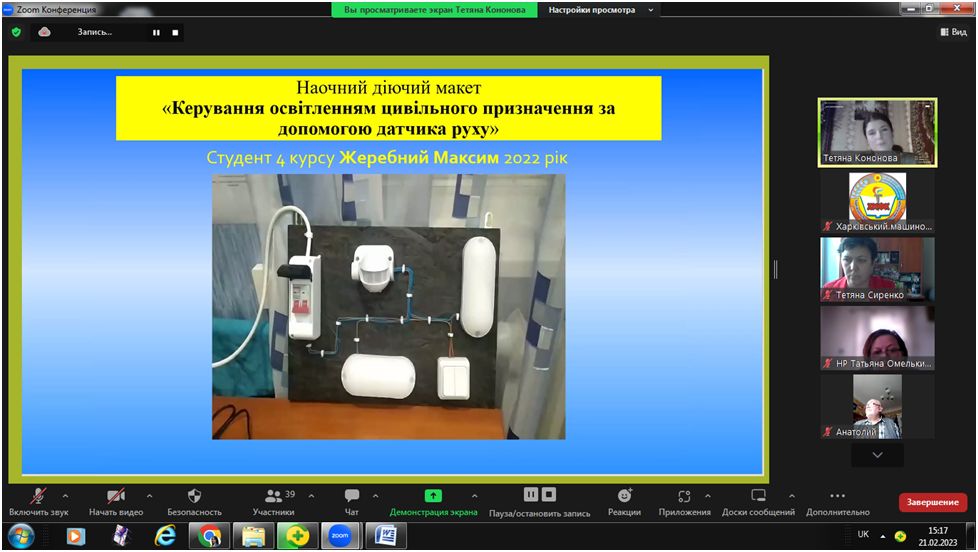
Task: Open share options arrow beside Демонстрация экрана
Action: [x=475, y=496]
